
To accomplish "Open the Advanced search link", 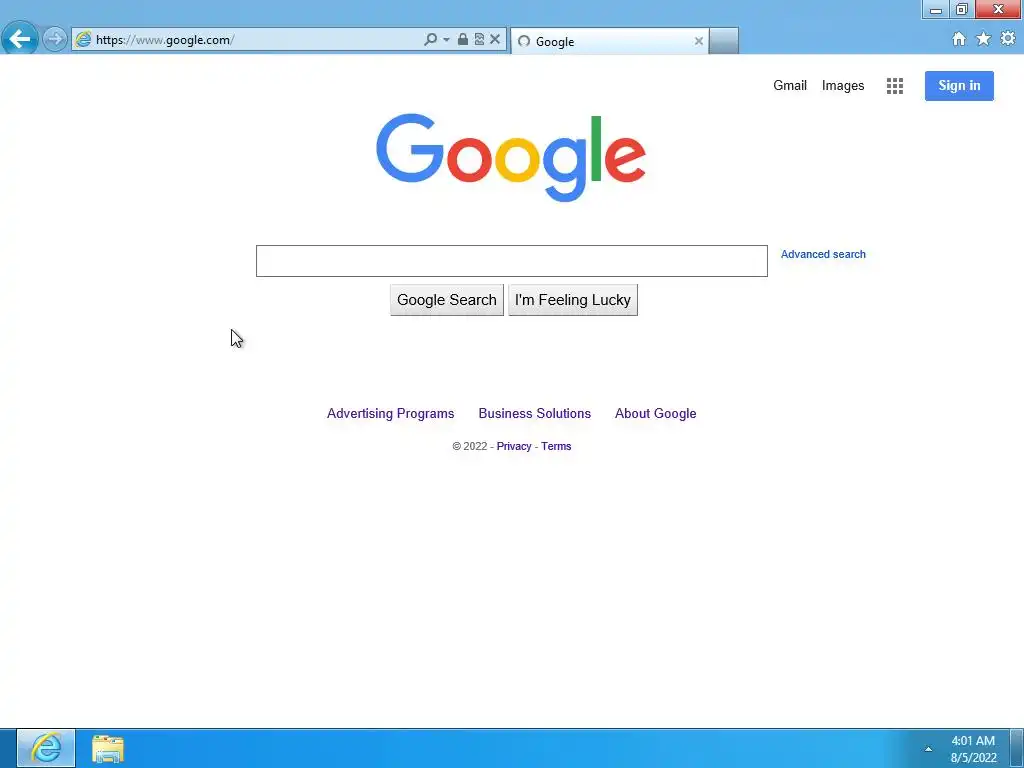I will (823, 254).
